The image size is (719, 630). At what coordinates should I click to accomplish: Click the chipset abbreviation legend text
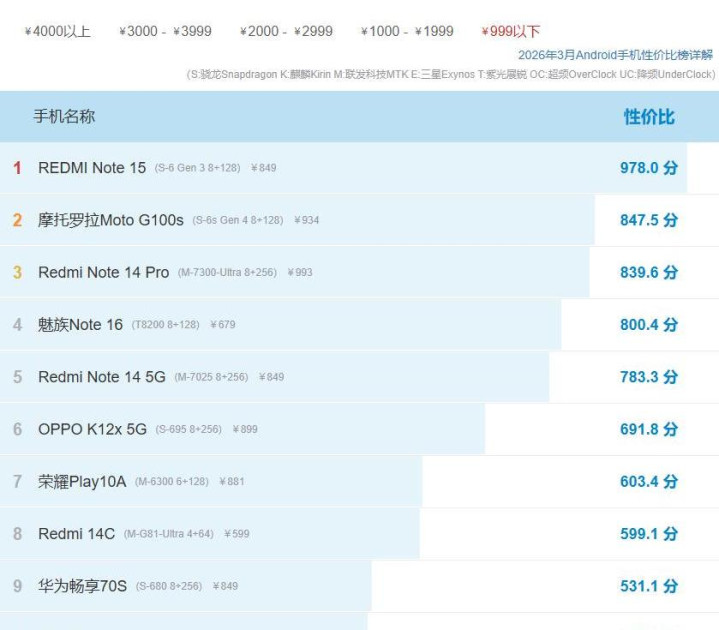[451, 74]
